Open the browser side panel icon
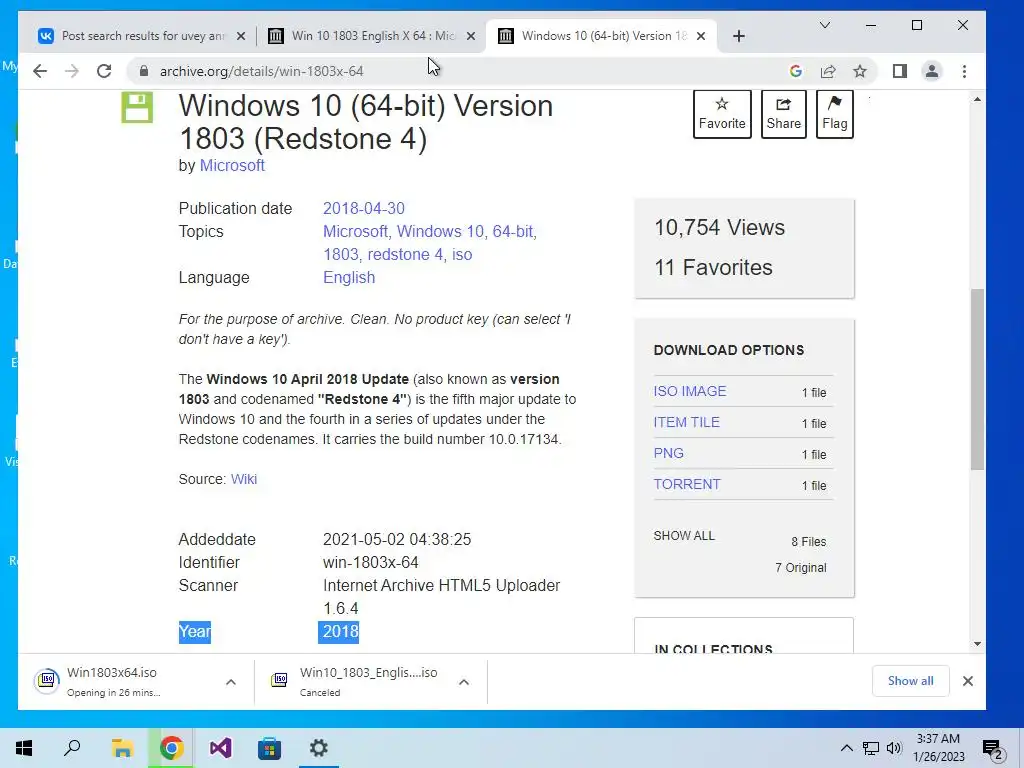The width and height of the screenshot is (1024, 768). [x=900, y=71]
